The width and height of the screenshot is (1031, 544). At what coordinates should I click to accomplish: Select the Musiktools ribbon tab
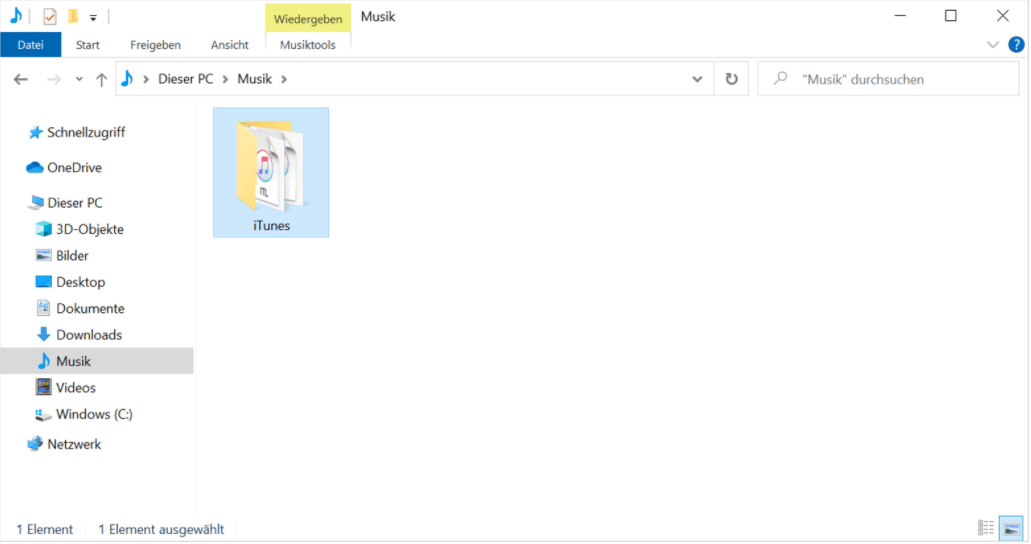click(308, 45)
